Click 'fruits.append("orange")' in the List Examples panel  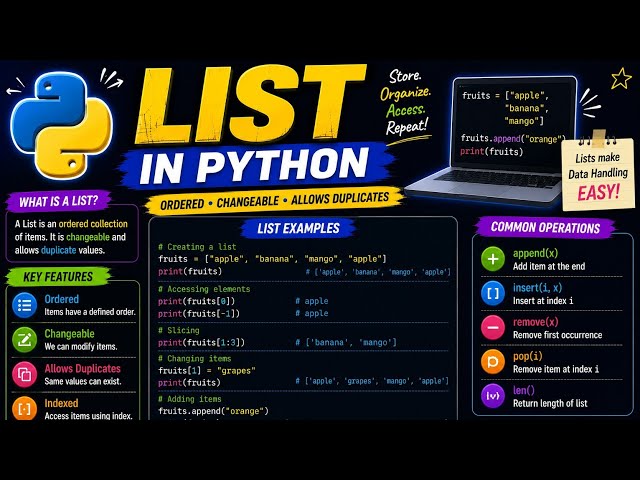coord(213,411)
